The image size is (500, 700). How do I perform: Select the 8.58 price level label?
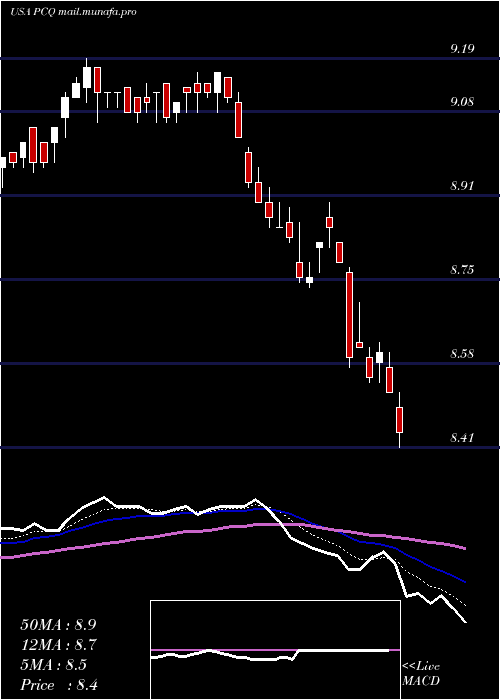point(462,354)
